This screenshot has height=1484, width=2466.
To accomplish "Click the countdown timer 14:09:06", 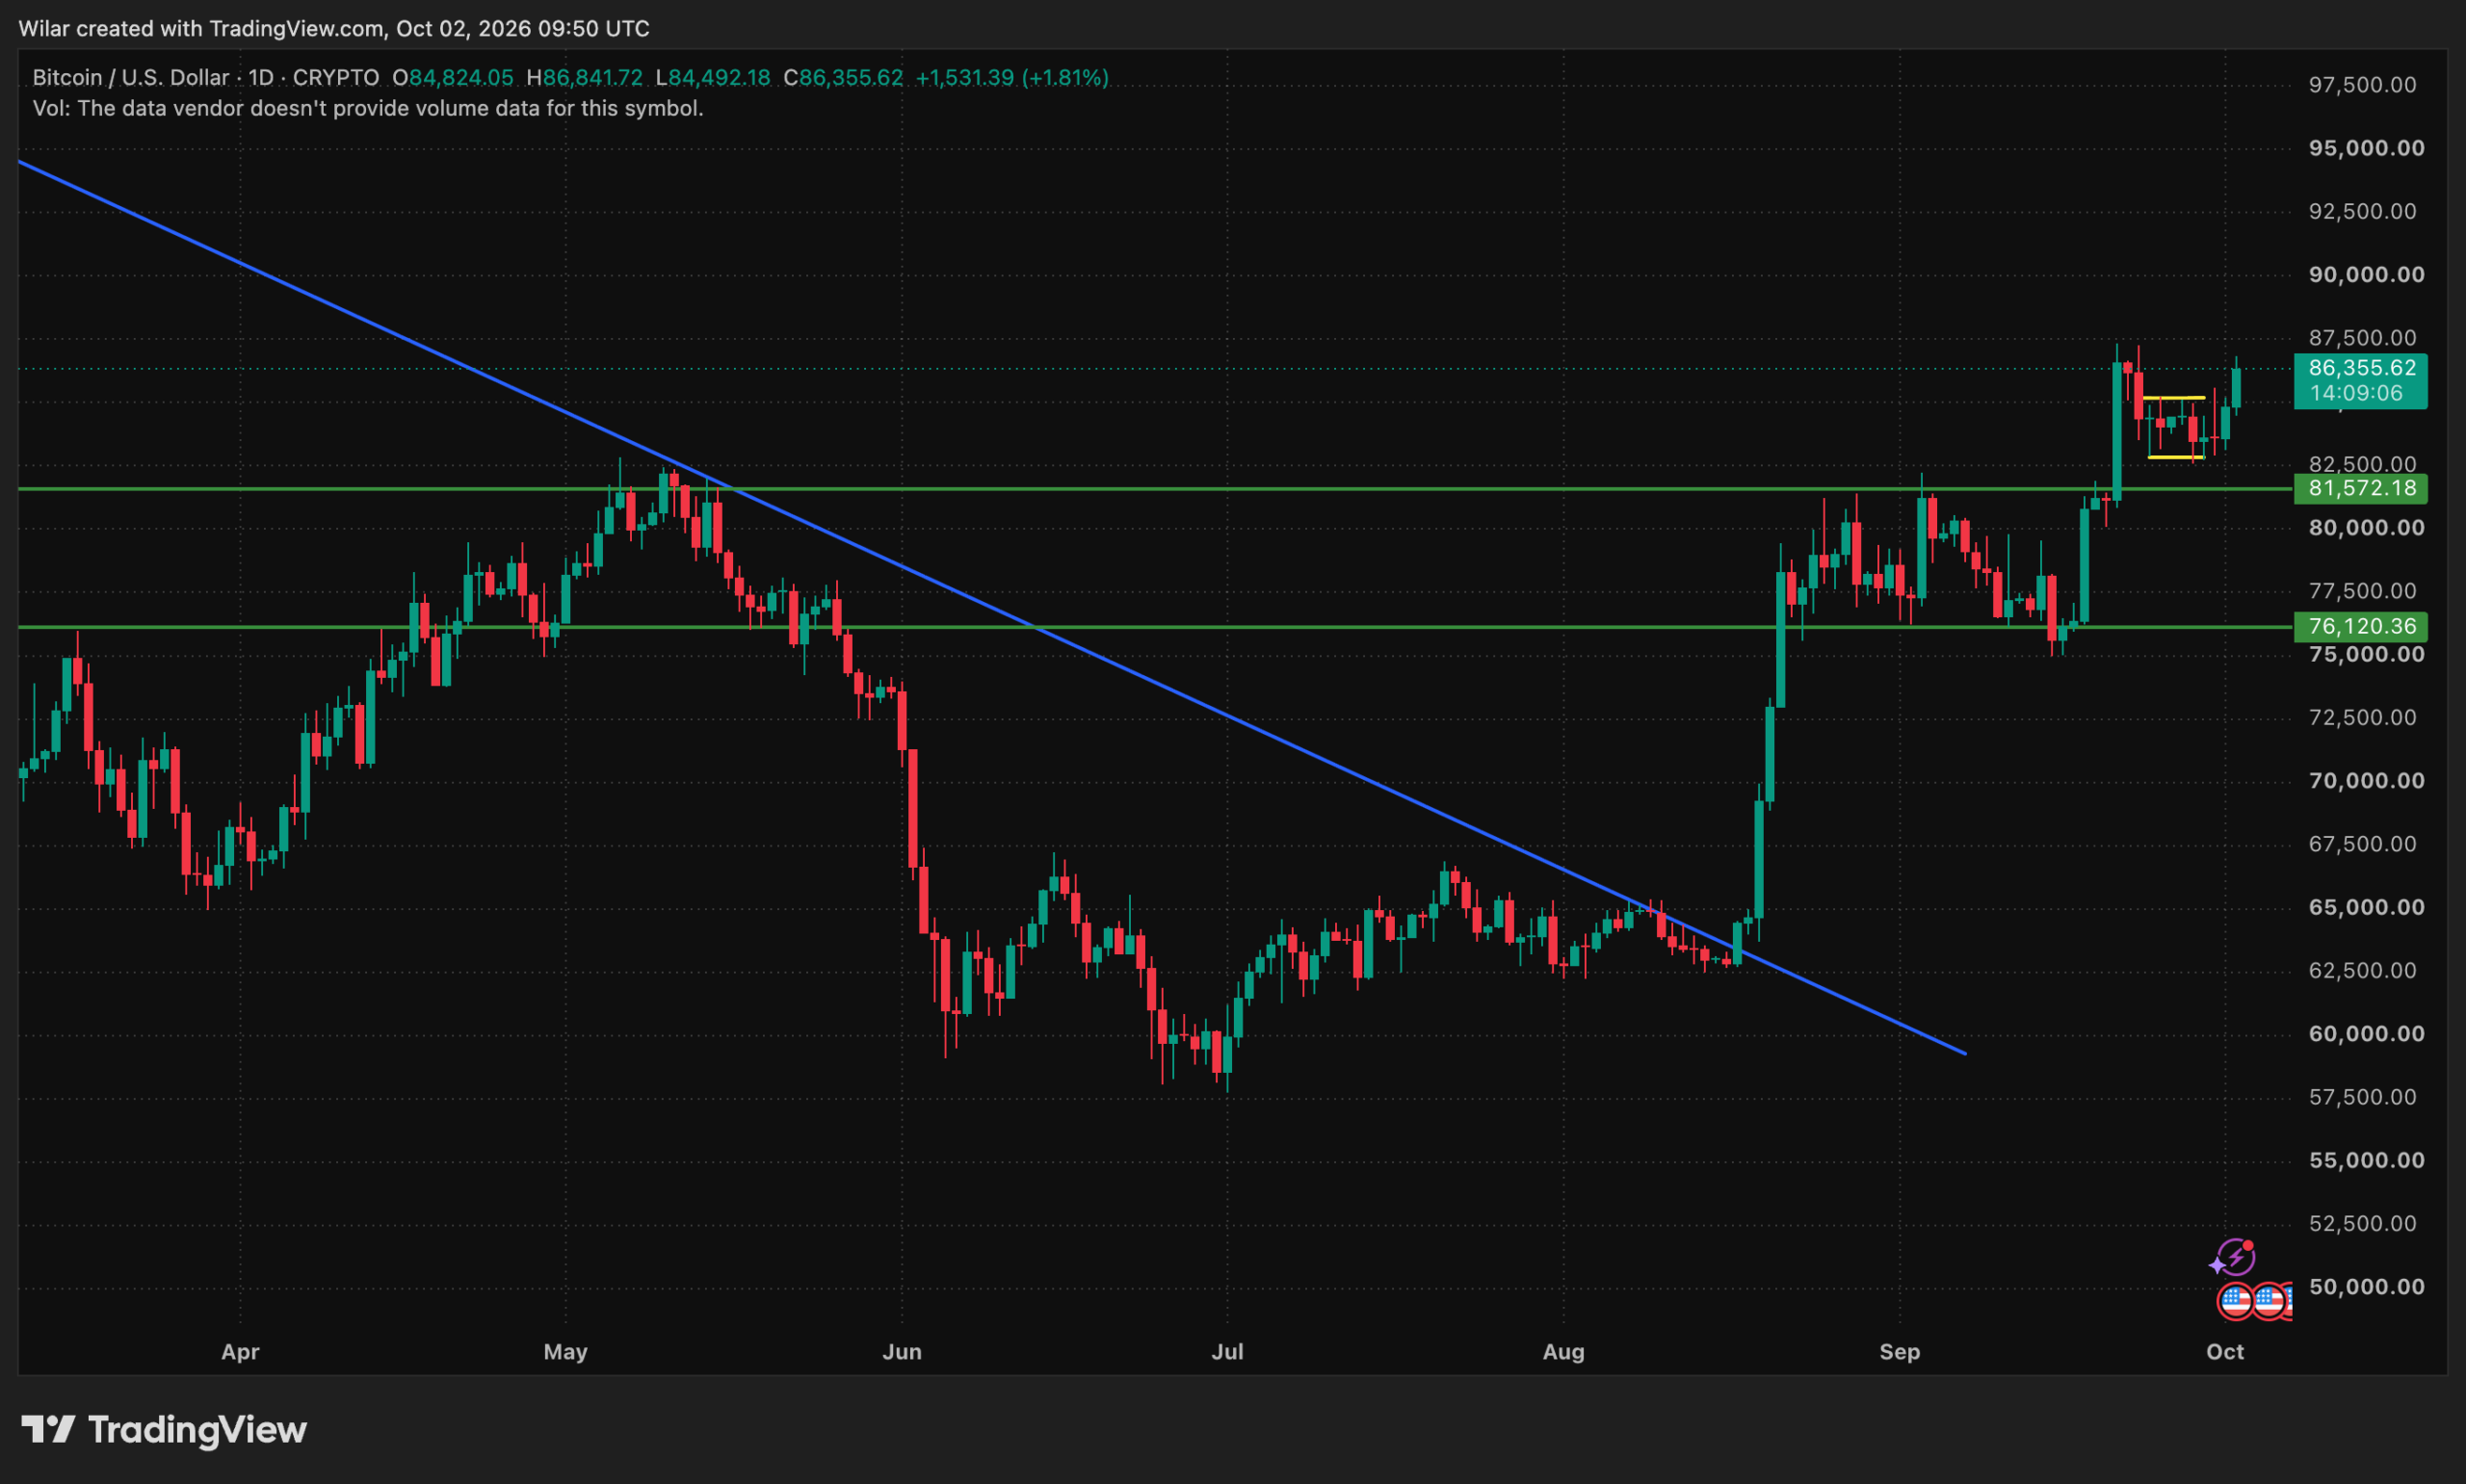I will [2356, 393].
